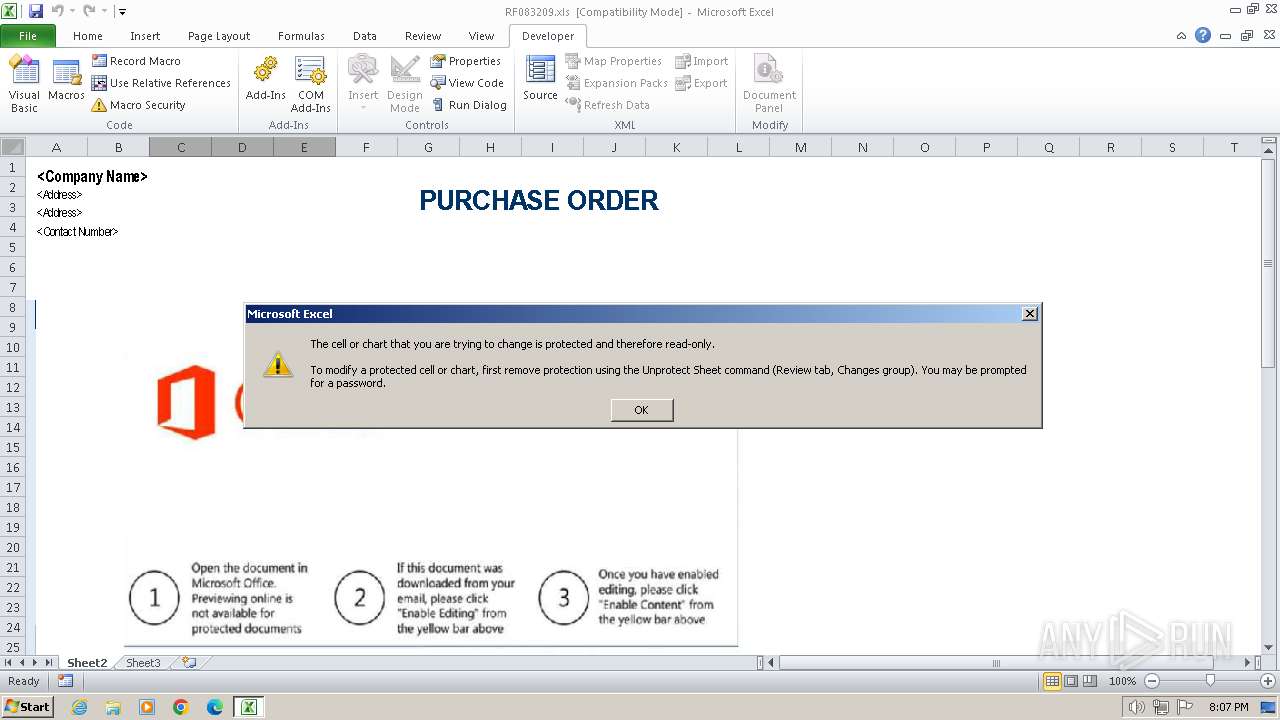Click Refresh Data in XML group
This screenshot has height=720, width=1280.
[607, 105]
